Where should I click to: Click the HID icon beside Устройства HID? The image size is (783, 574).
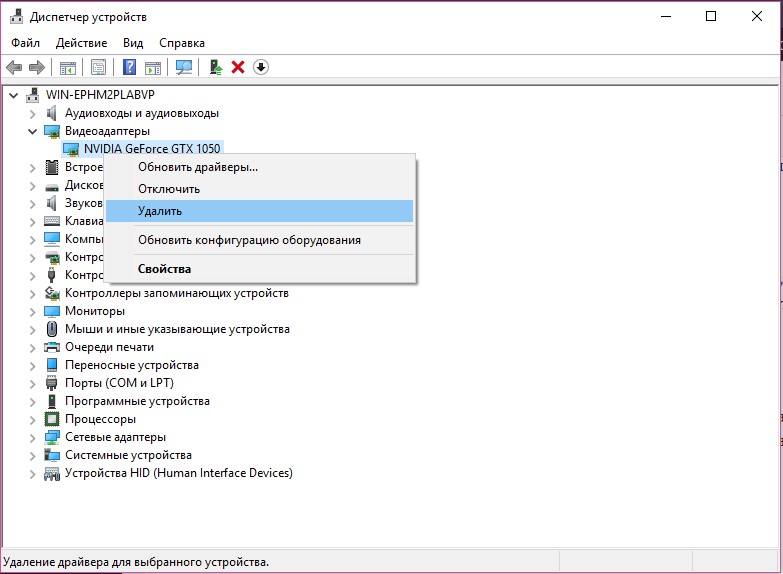[x=52, y=474]
